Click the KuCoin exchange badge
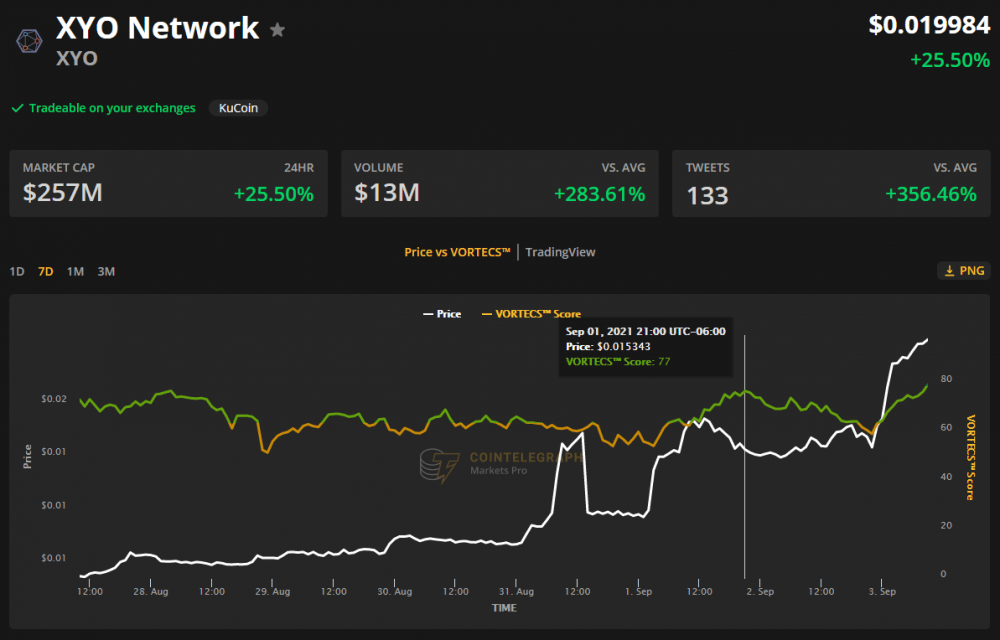The width and height of the screenshot is (1000, 640). point(239,108)
